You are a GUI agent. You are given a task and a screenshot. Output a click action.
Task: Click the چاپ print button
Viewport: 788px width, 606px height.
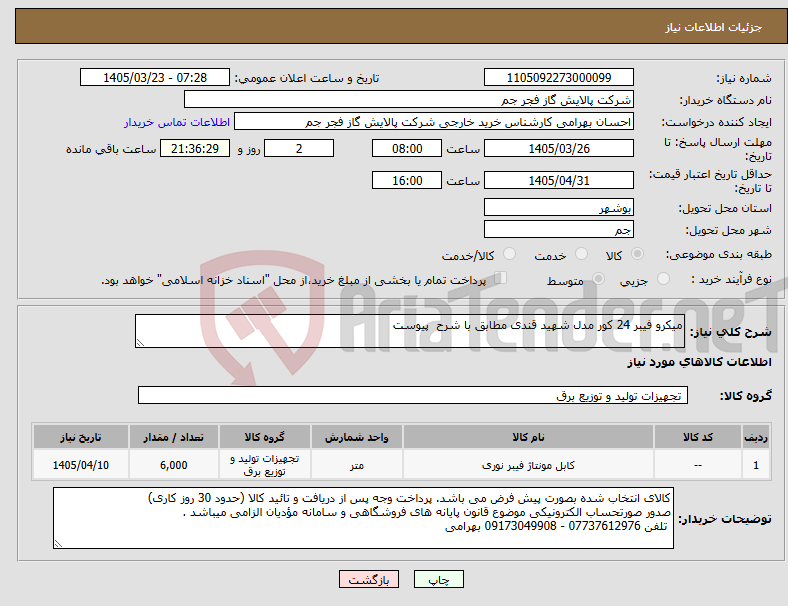pos(439,579)
